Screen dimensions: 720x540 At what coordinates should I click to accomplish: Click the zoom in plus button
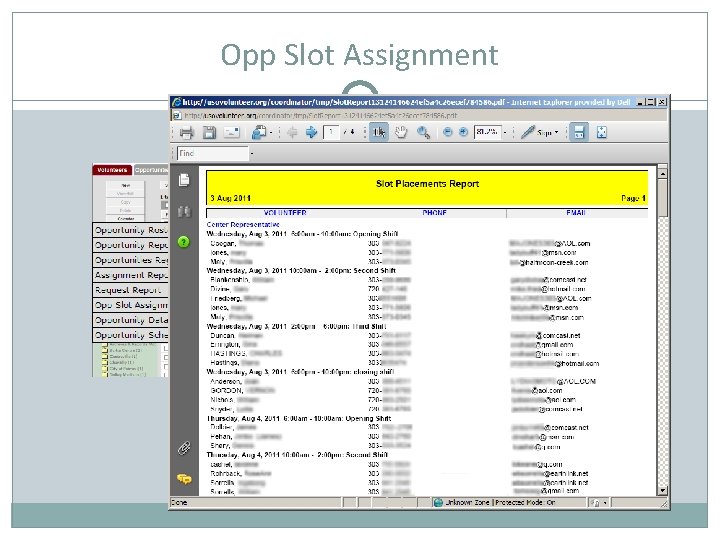tap(463, 132)
